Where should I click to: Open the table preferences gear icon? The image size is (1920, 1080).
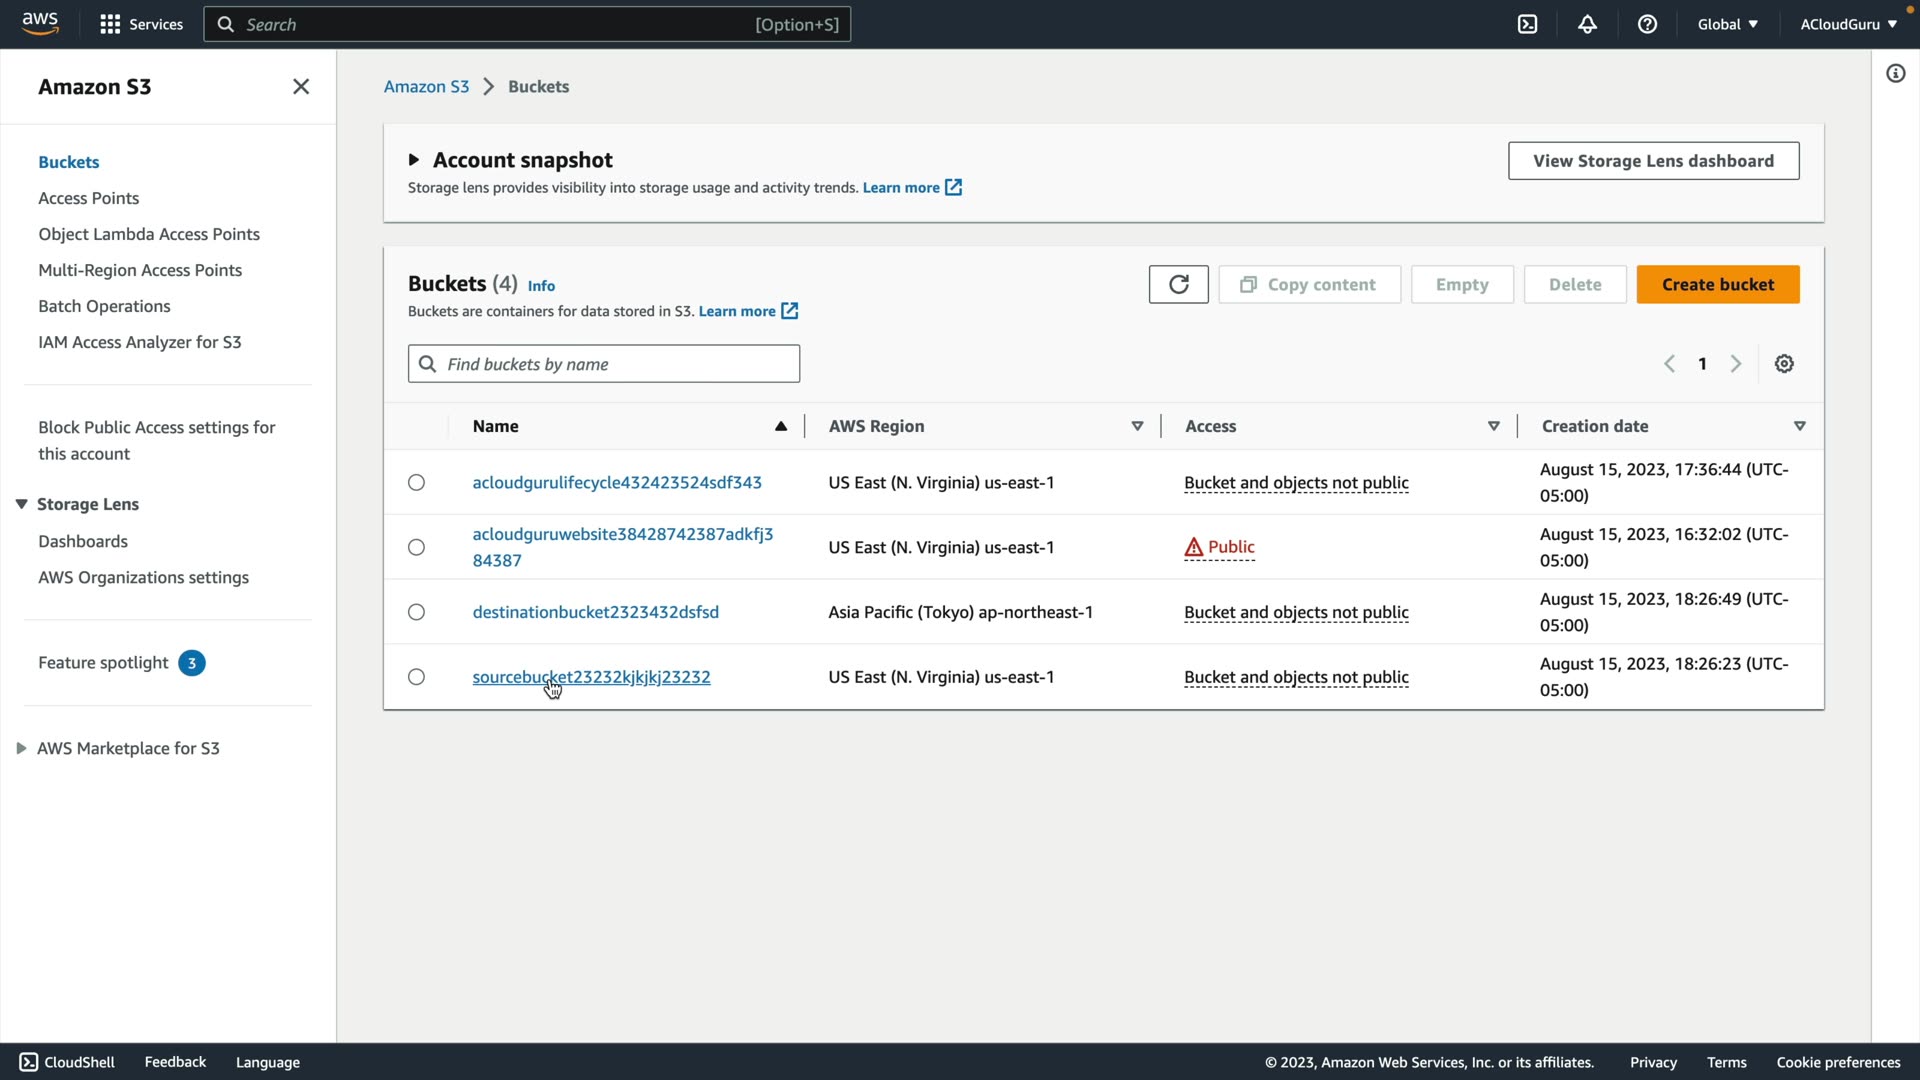coord(1784,364)
